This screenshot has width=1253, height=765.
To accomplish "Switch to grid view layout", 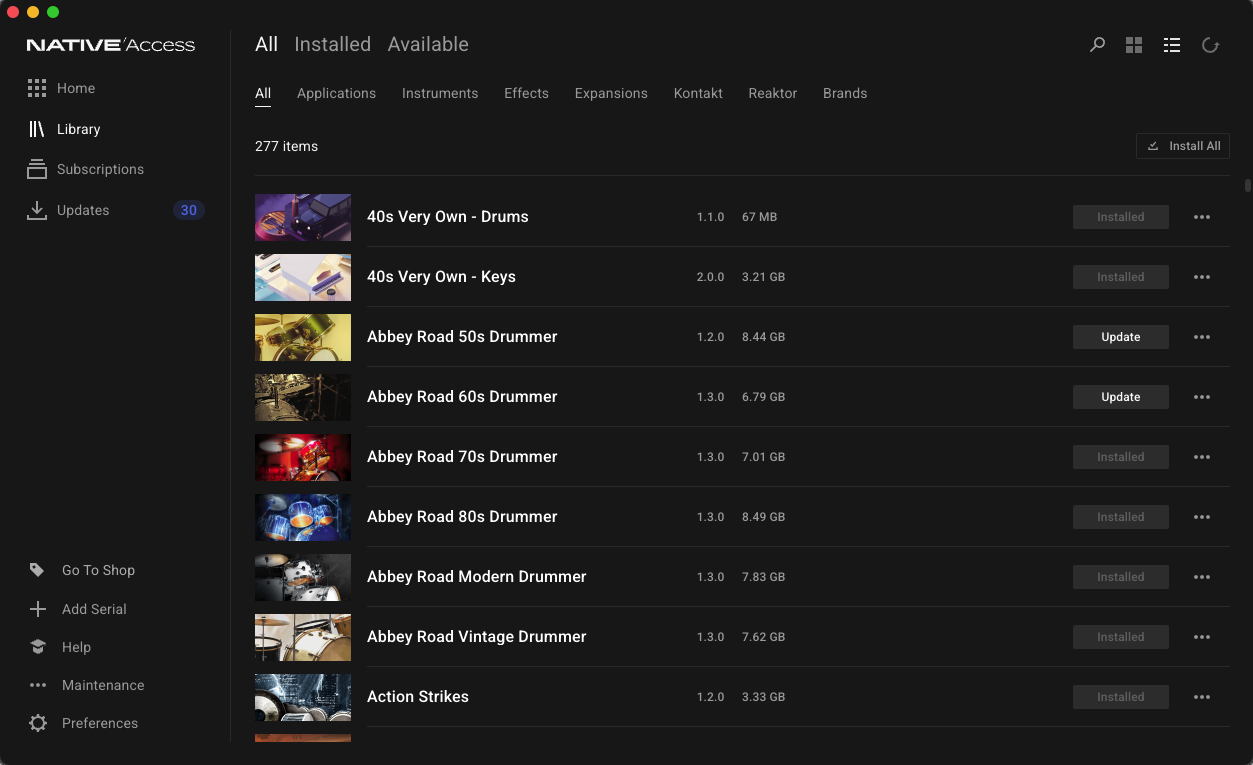I will tap(1134, 45).
